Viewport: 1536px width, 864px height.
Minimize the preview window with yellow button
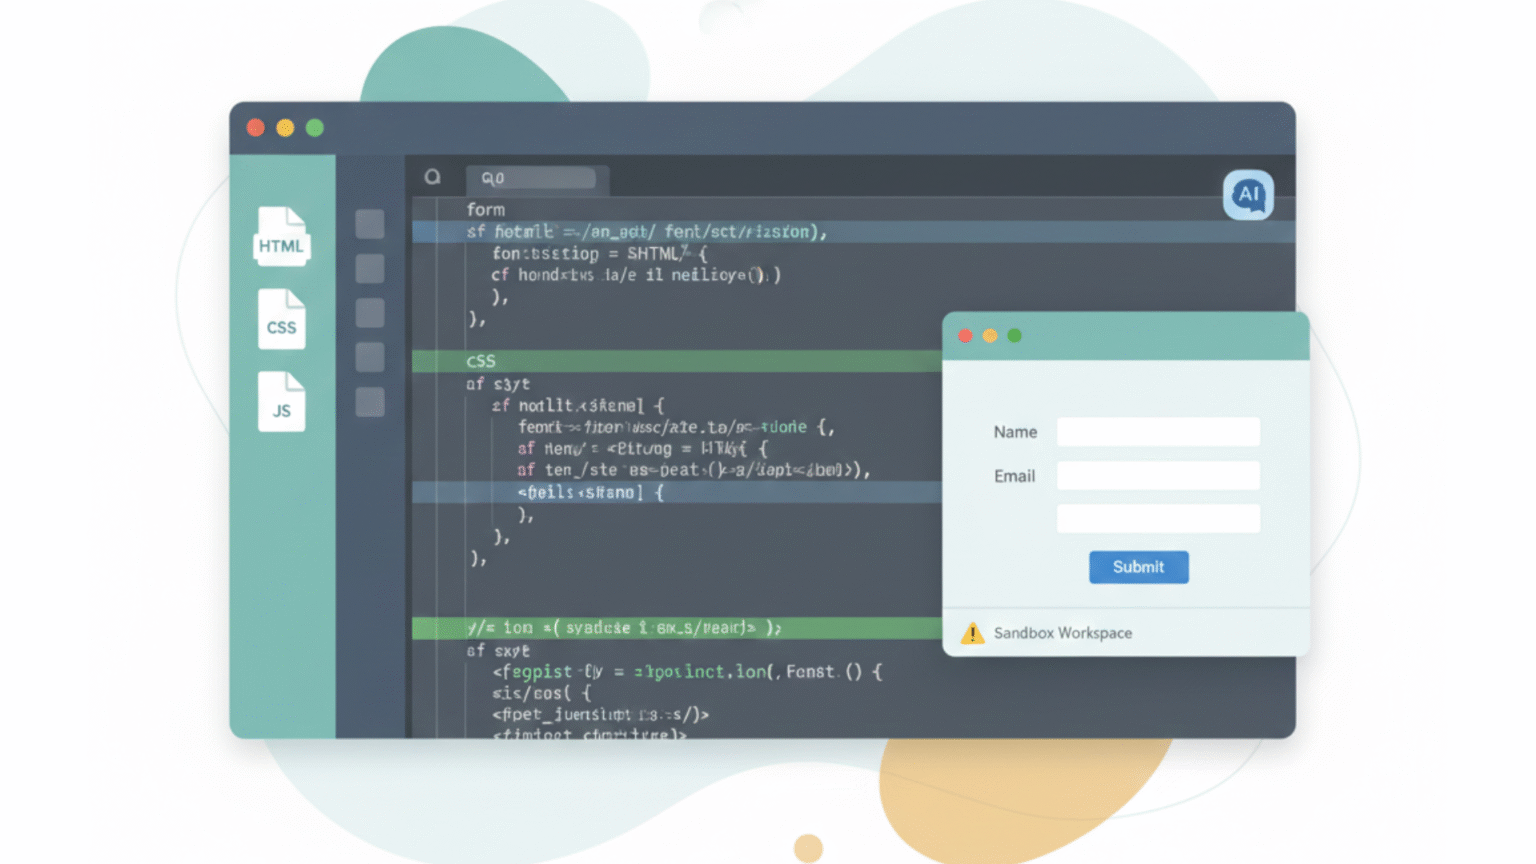pos(990,336)
